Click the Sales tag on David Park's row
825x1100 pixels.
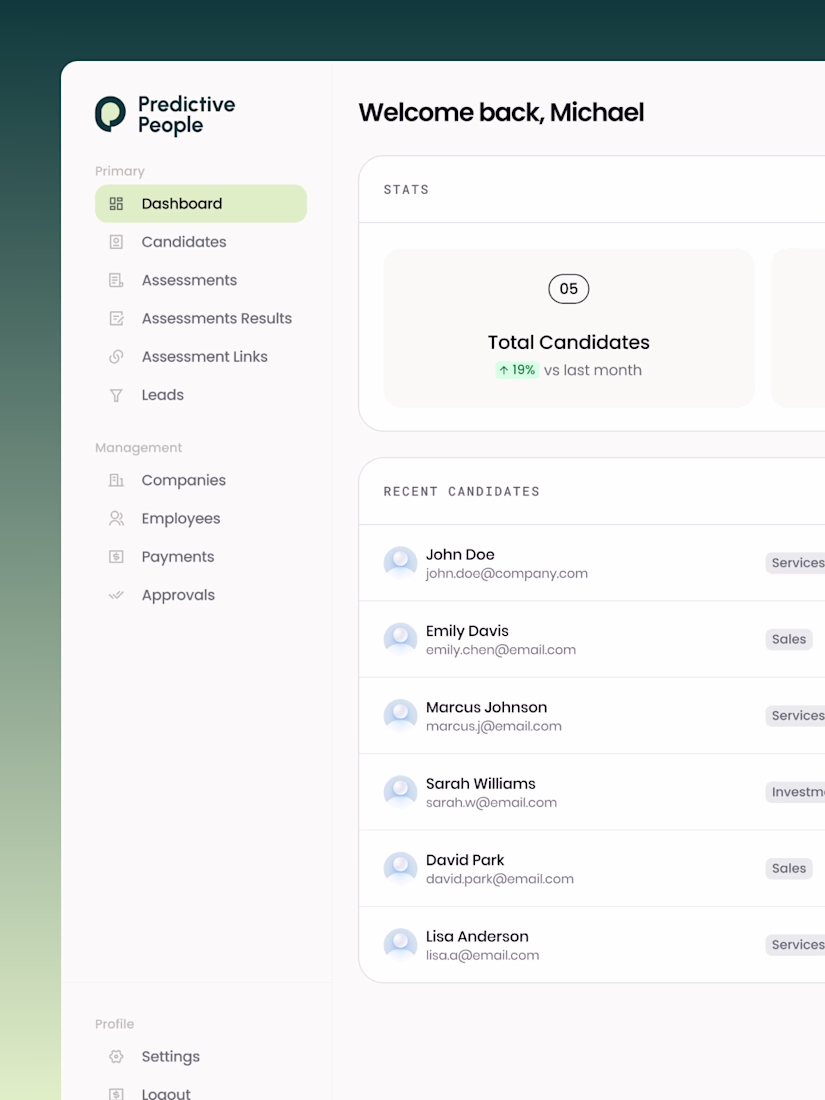789,868
